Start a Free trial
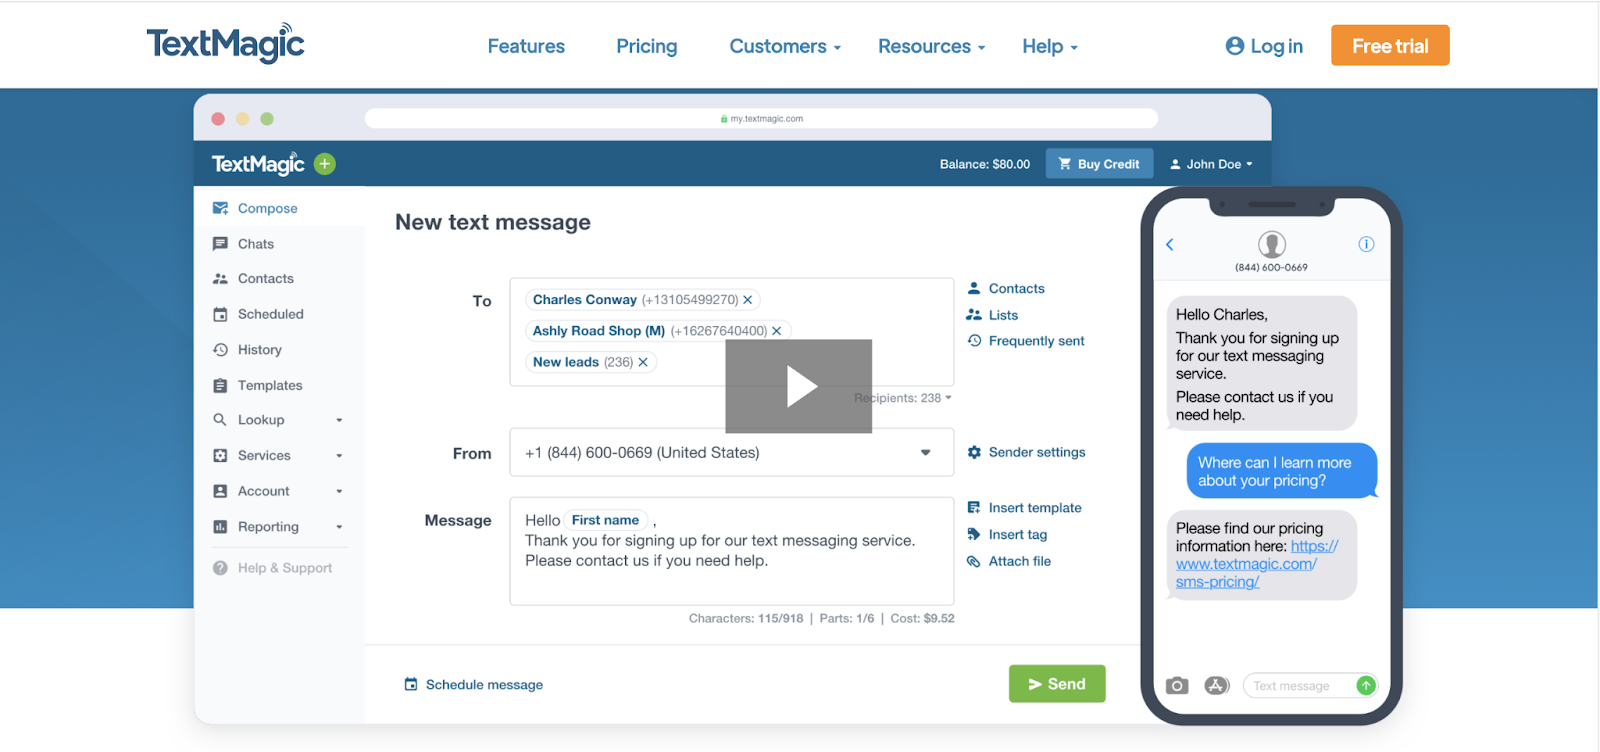This screenshot has height=752, width=1600. point(1390,45)
